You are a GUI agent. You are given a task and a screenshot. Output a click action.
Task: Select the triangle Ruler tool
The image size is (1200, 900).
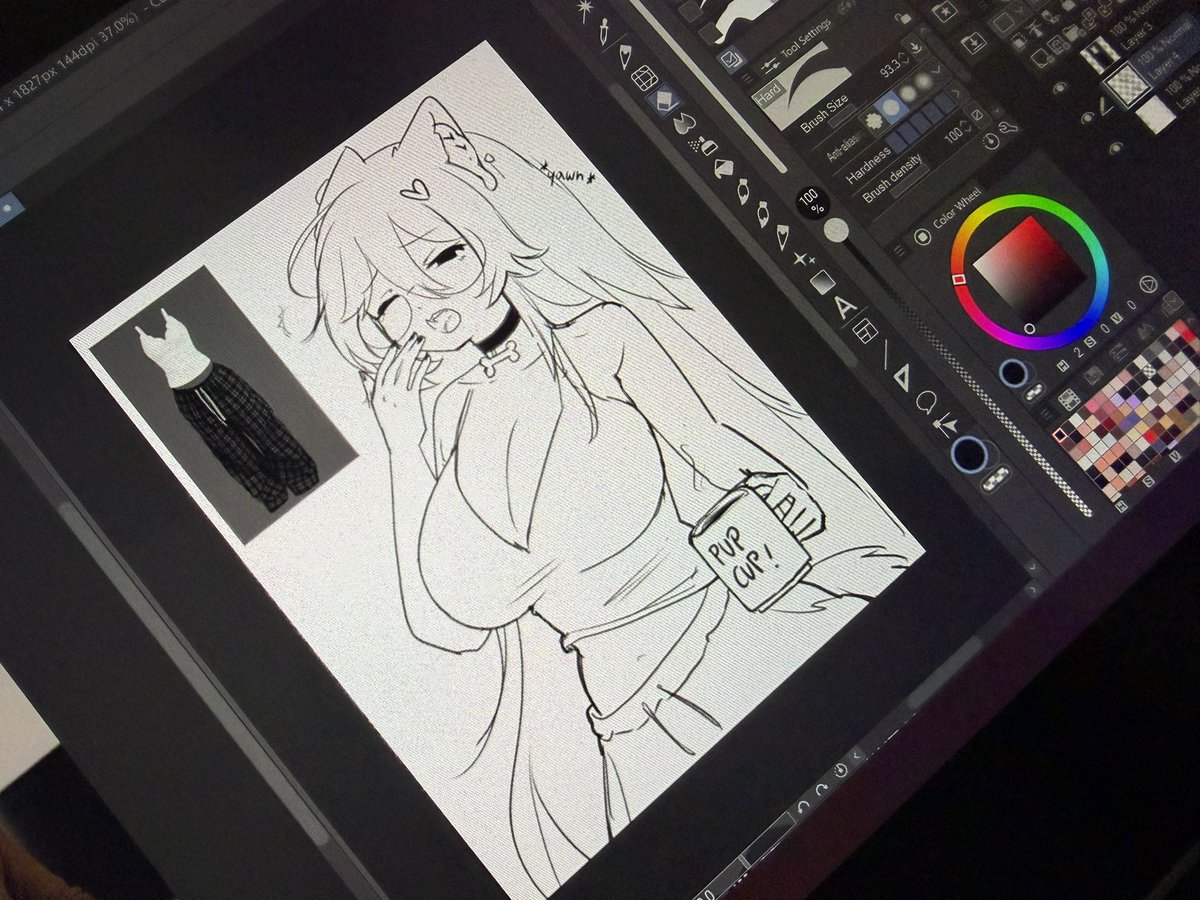[903, 378]
